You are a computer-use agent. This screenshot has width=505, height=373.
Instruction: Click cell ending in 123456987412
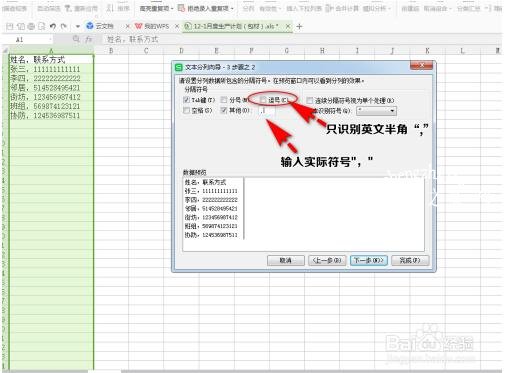coord(51,97)
